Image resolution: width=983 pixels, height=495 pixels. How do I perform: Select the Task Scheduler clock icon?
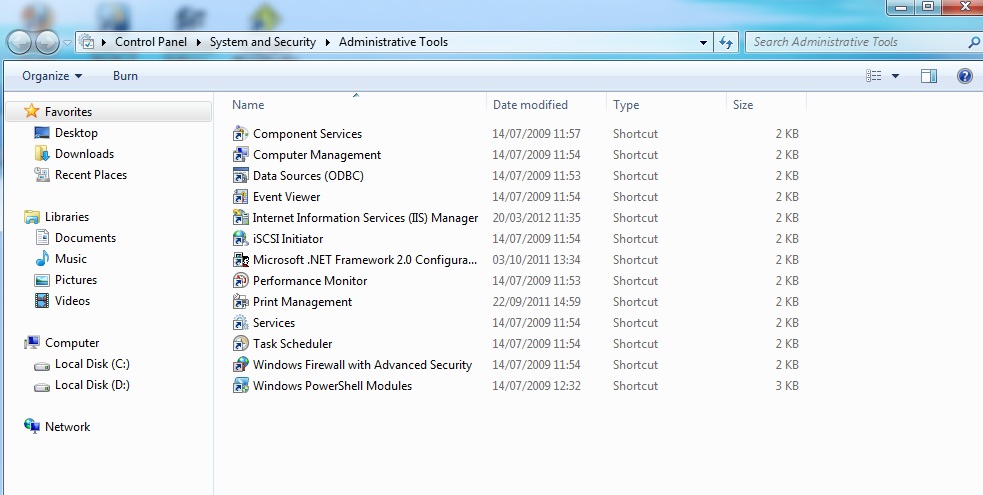241,343
